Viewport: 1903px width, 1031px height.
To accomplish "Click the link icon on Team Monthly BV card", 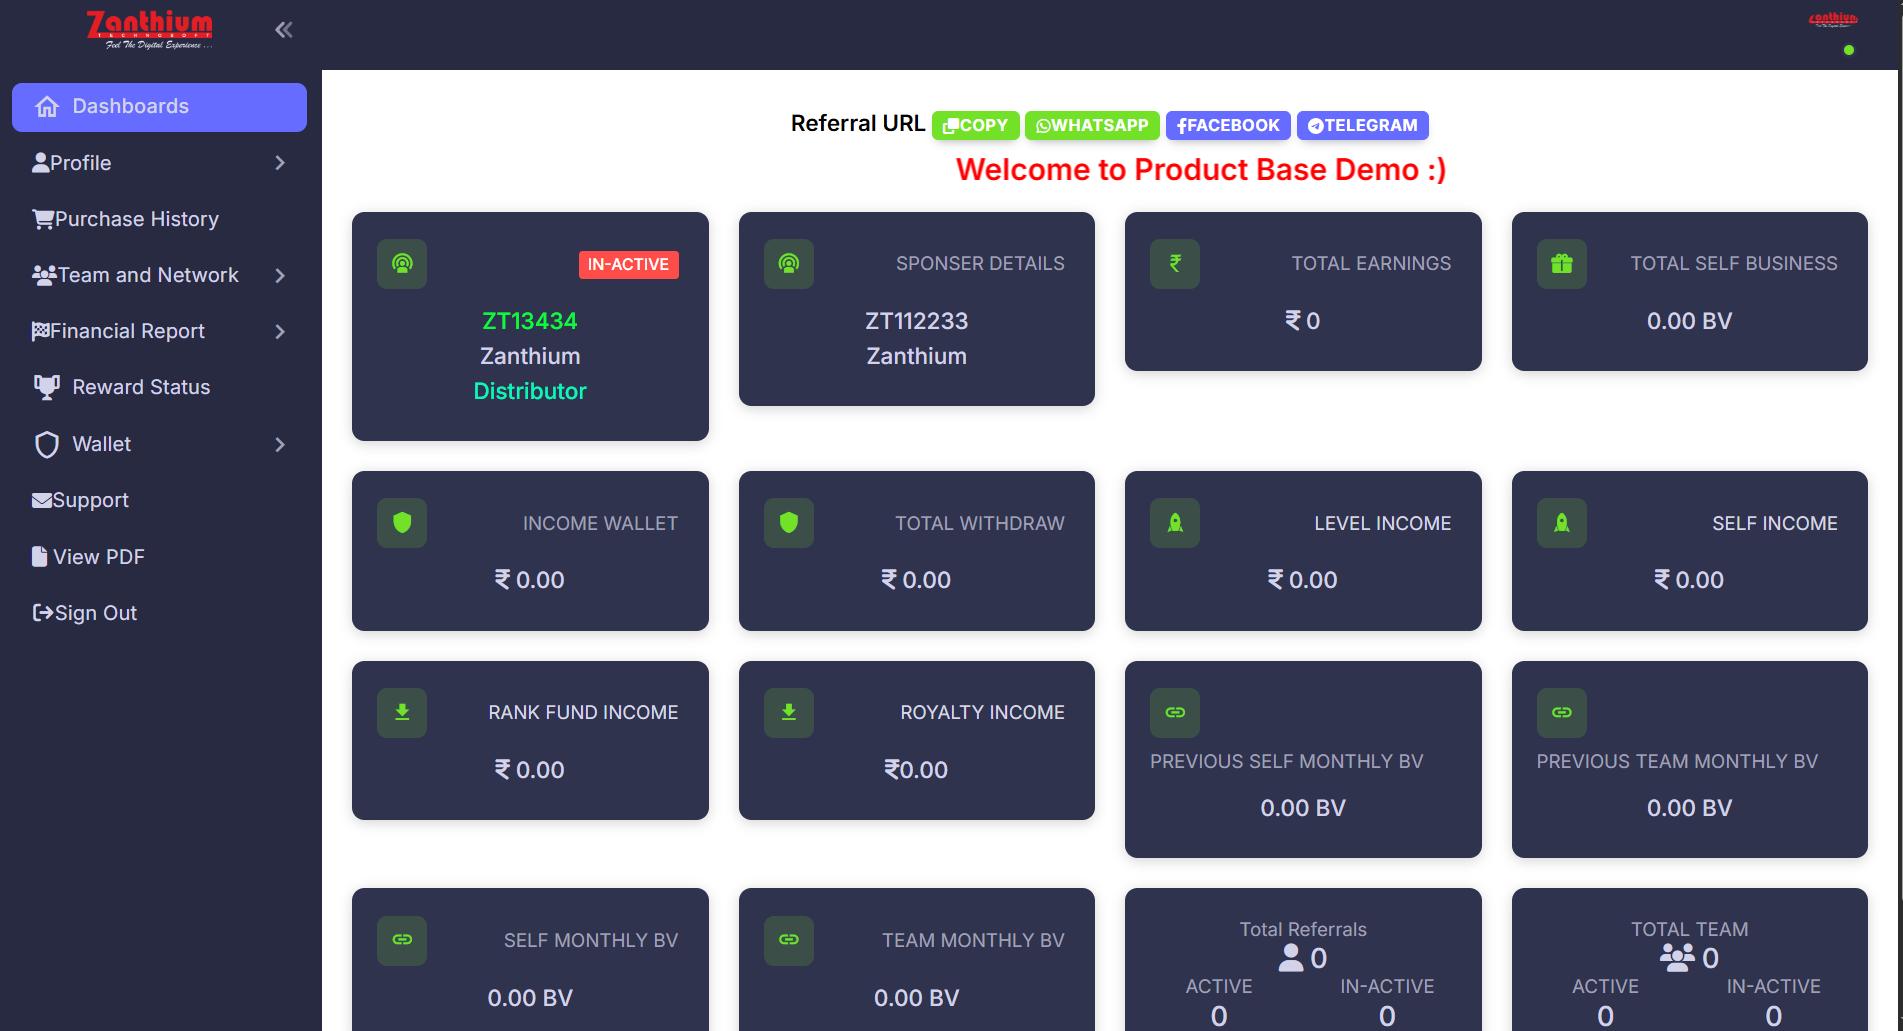I will tap(789, 941).
